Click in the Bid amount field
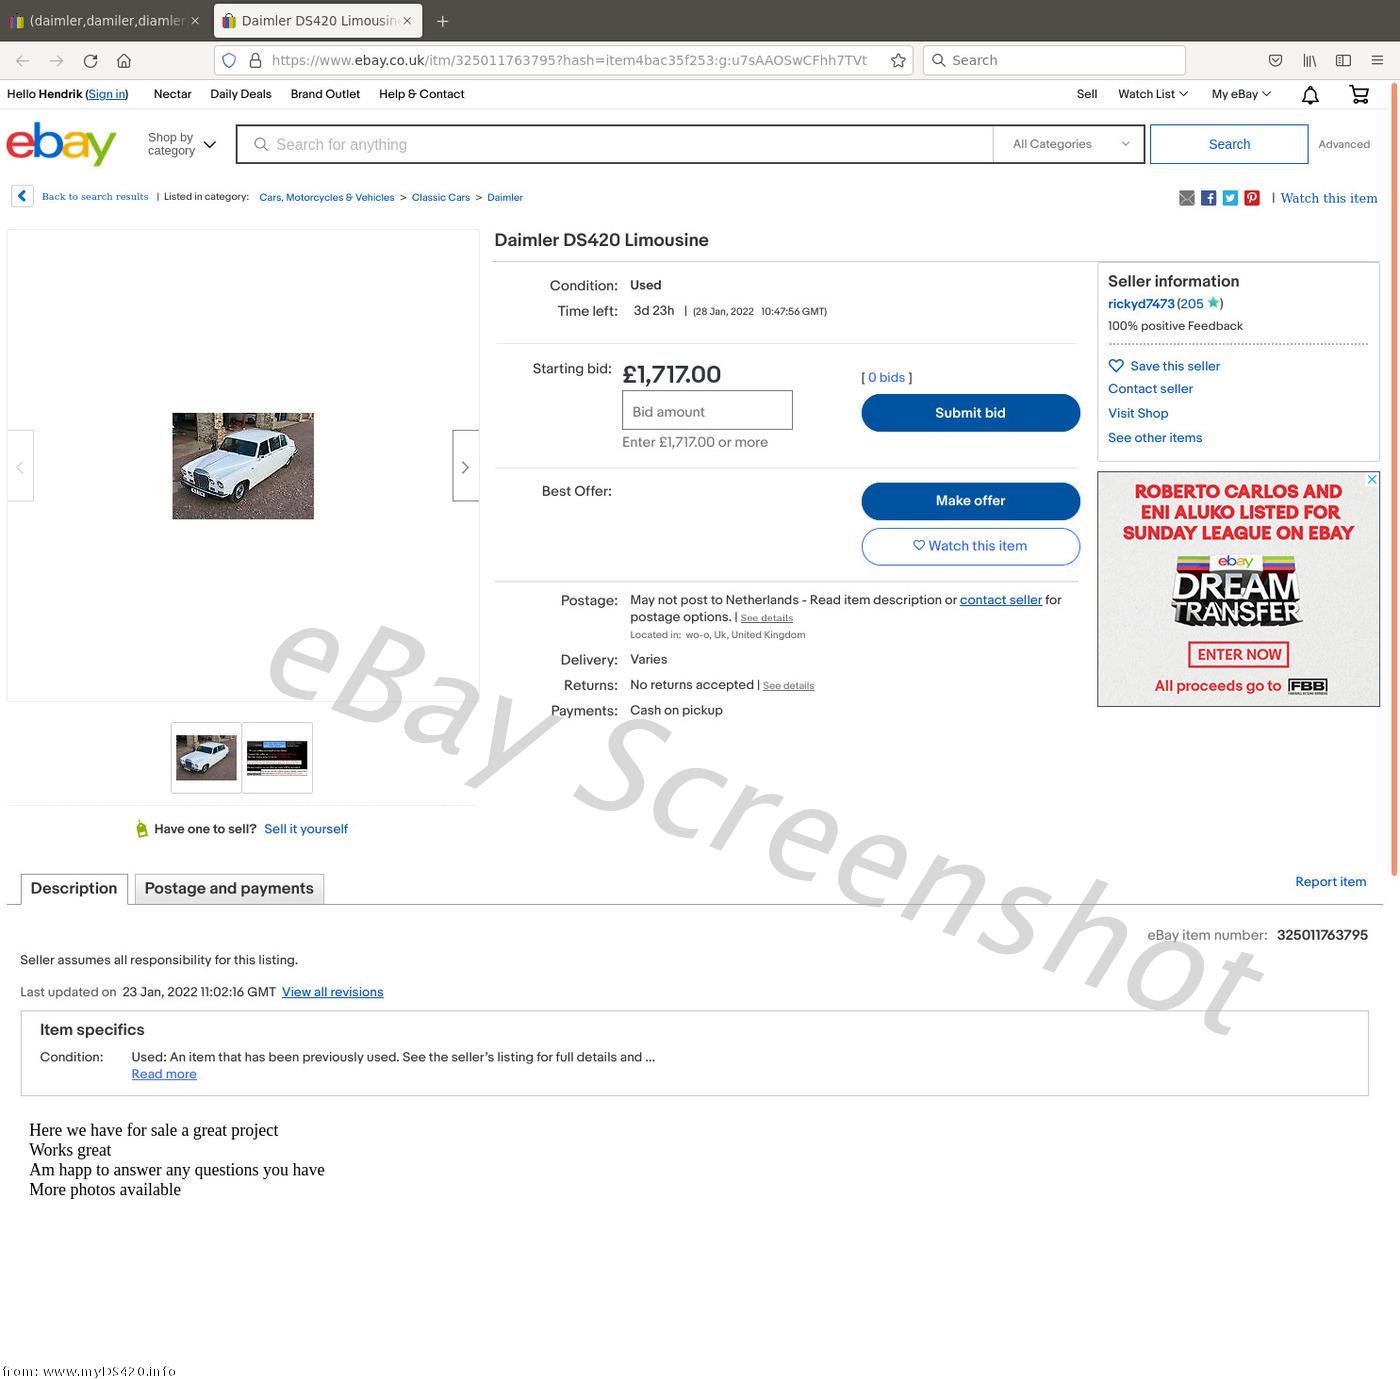This screenshot has height=1379, width=1400. (x=707, y=411)
